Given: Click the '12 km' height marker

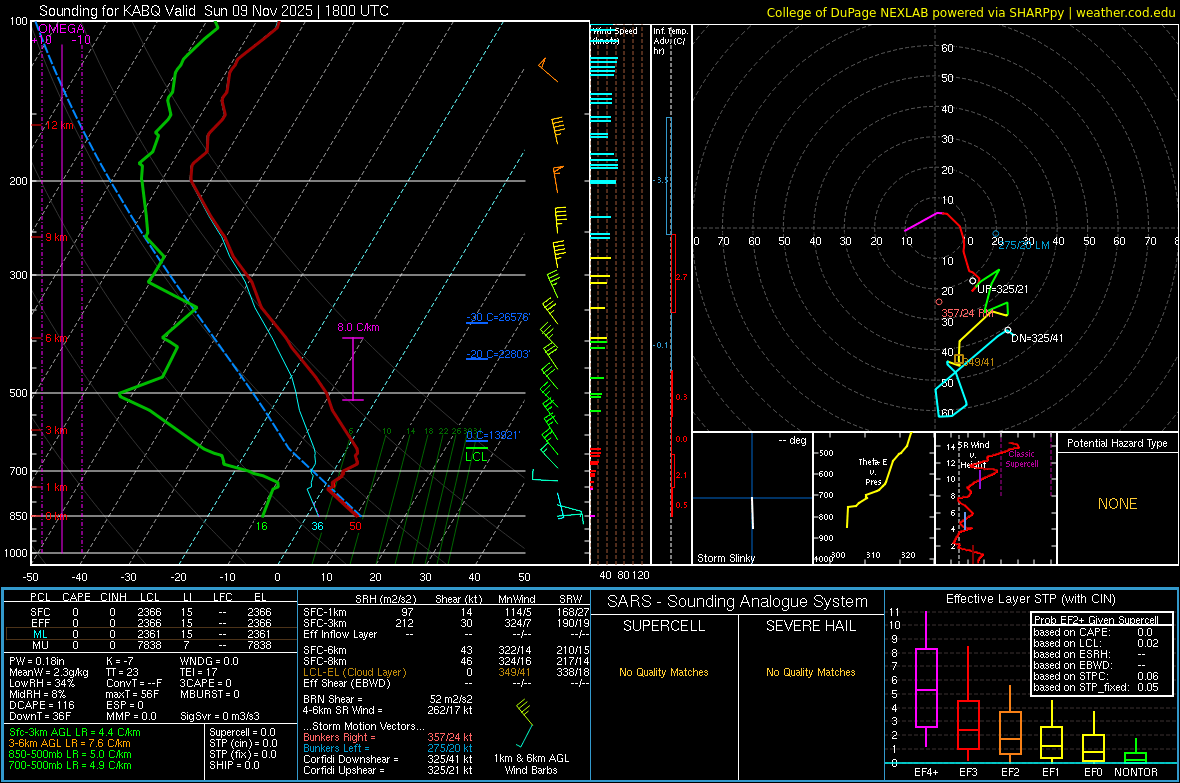Looking at the screenshot, I should (59, 125).
